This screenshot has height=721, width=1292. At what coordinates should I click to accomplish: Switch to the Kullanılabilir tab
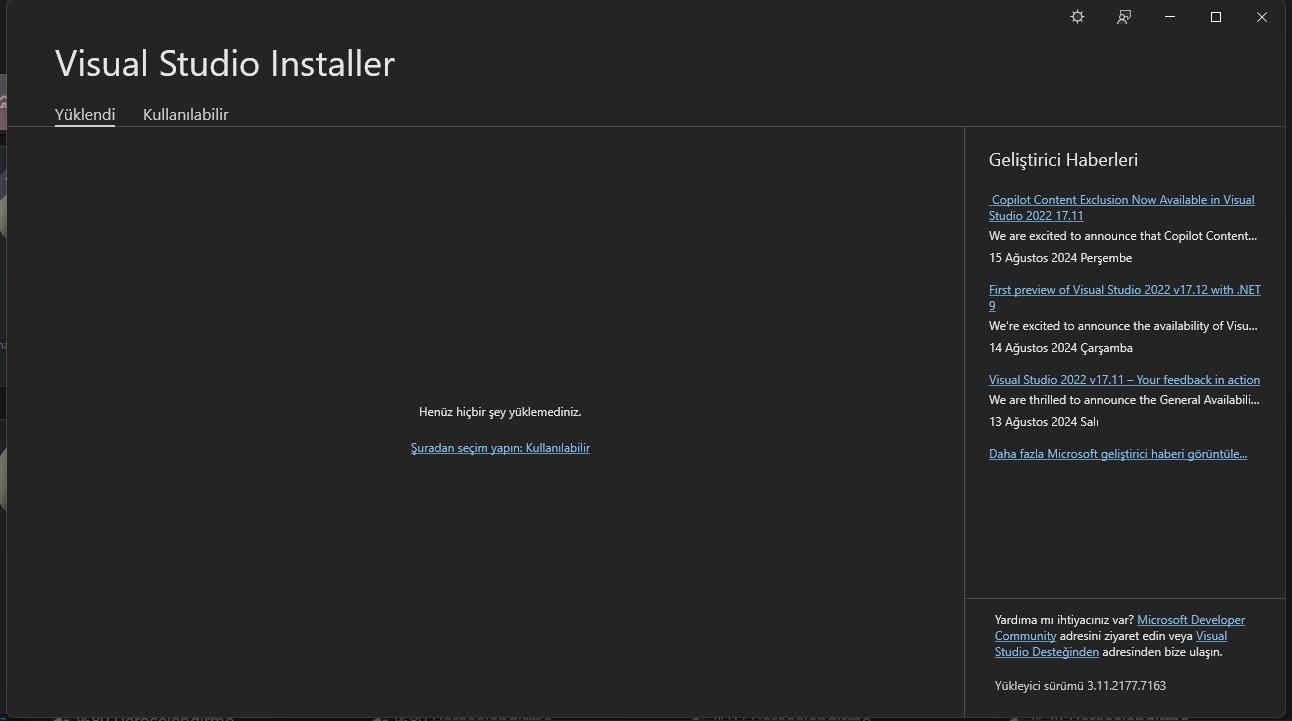[186, 114]
